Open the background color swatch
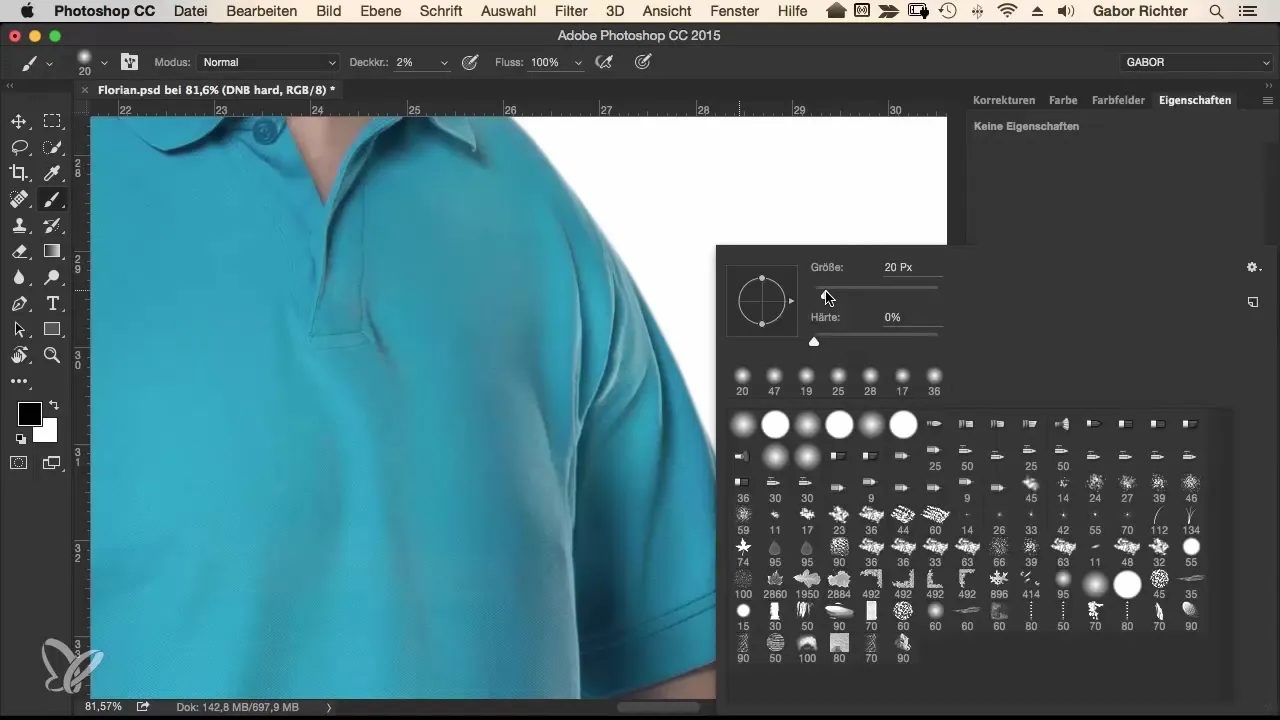Screen dimensions: 1280x720 tap(48, 432)
